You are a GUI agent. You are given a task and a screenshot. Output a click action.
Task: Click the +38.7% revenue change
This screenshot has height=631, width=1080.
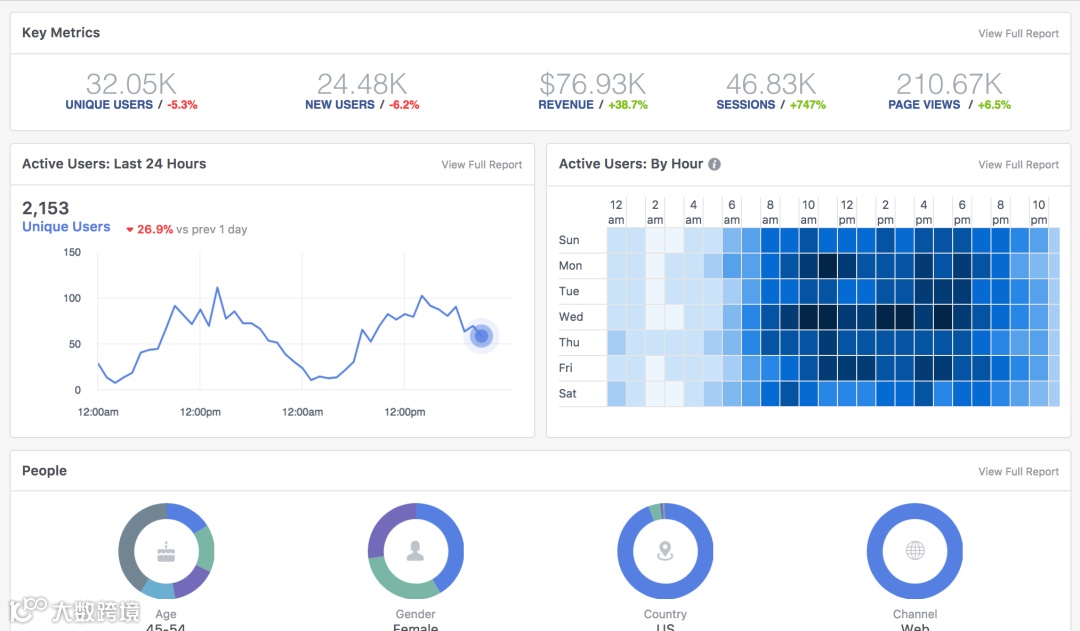(x=627, y=105)
